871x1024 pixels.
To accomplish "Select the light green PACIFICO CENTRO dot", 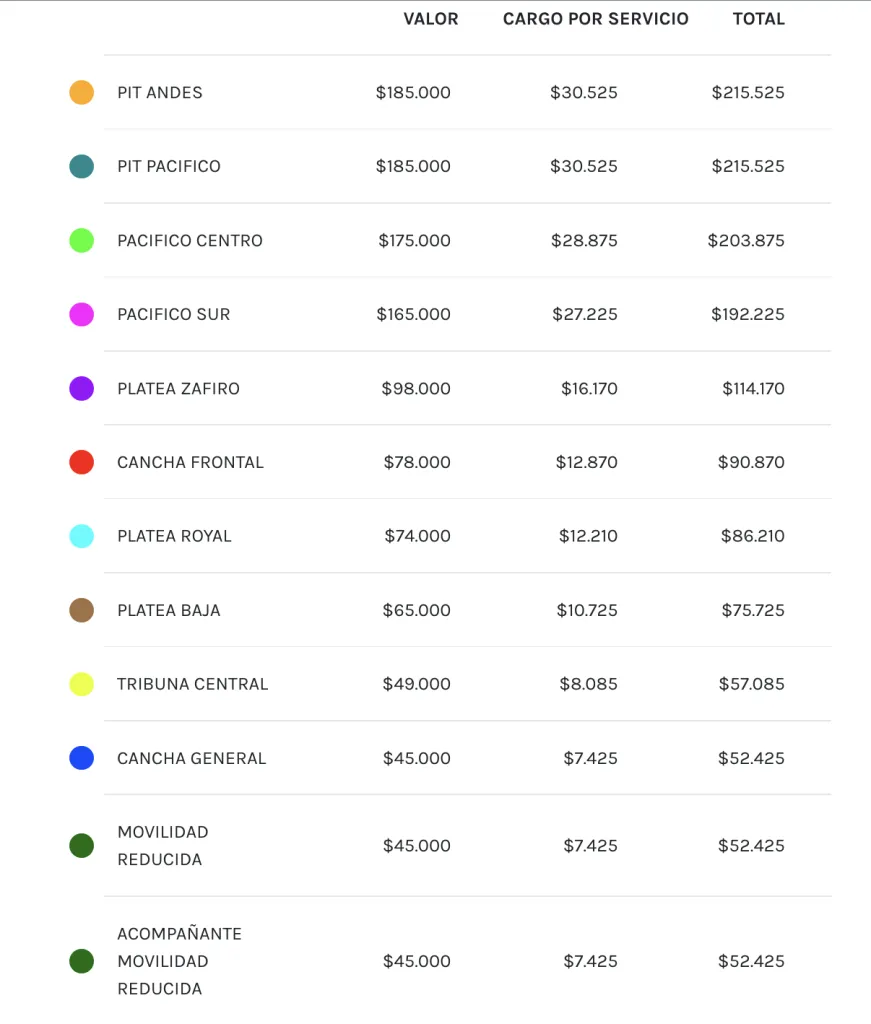I will 82,241.
